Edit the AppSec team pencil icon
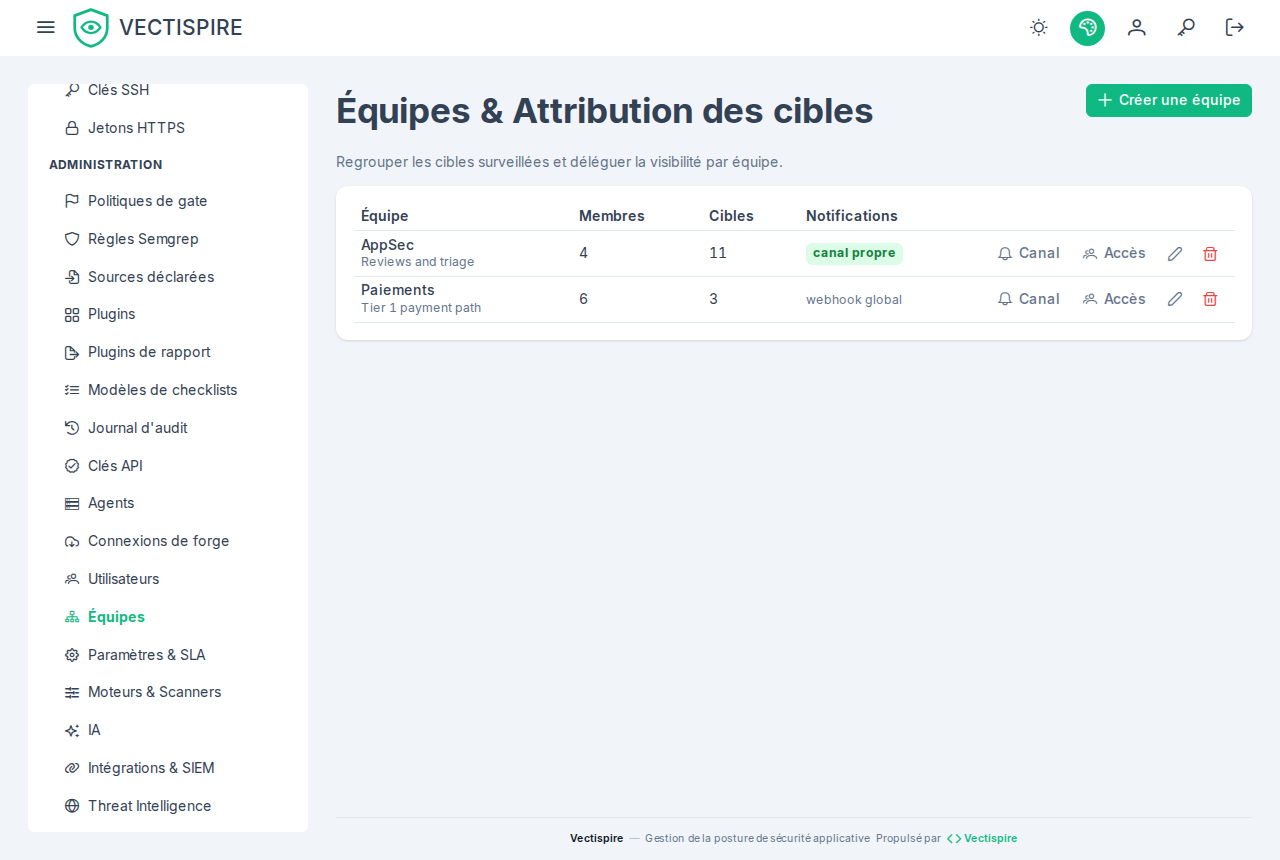The width and height of the screenshot is (1280, 860). pyautogui.click(x=1175, y=254)
